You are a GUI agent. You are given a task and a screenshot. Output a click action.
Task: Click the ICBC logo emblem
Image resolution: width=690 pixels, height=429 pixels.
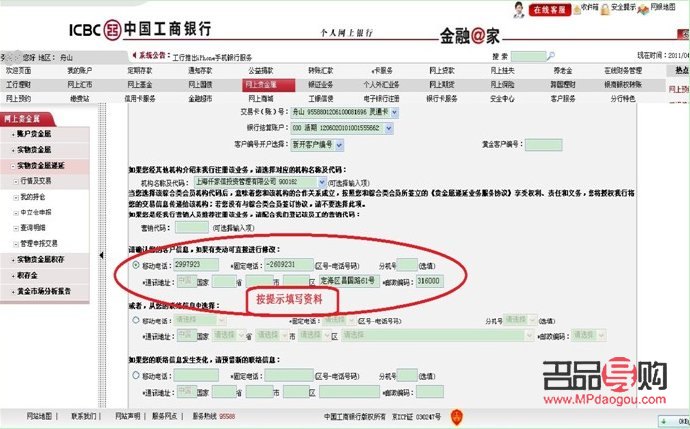click(112, 30)
